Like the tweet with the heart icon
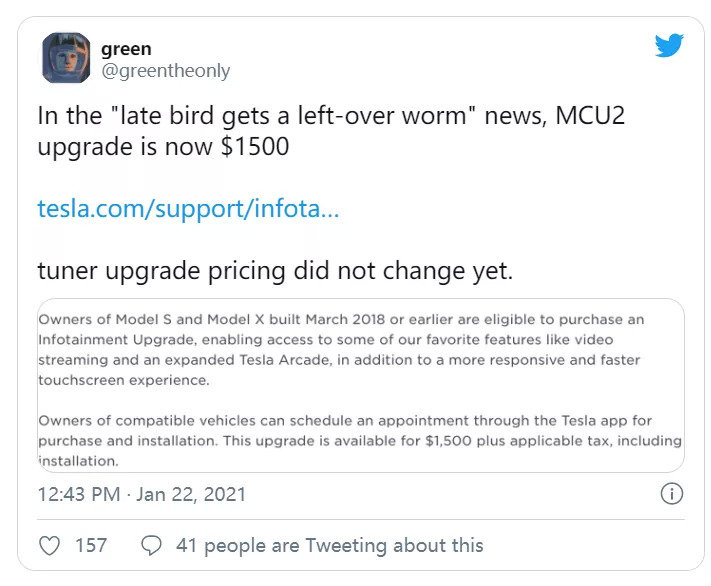This screenshot has height=586, width=711. click(48, 545)
